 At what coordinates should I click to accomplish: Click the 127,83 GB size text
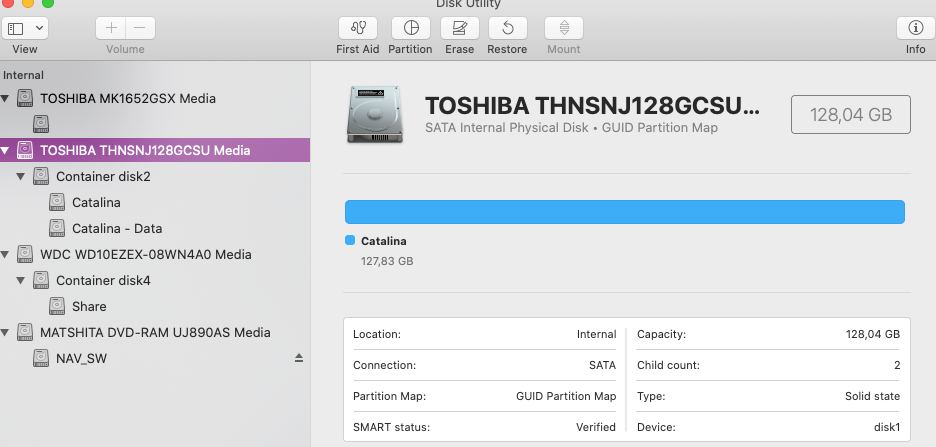coord(387,261)
